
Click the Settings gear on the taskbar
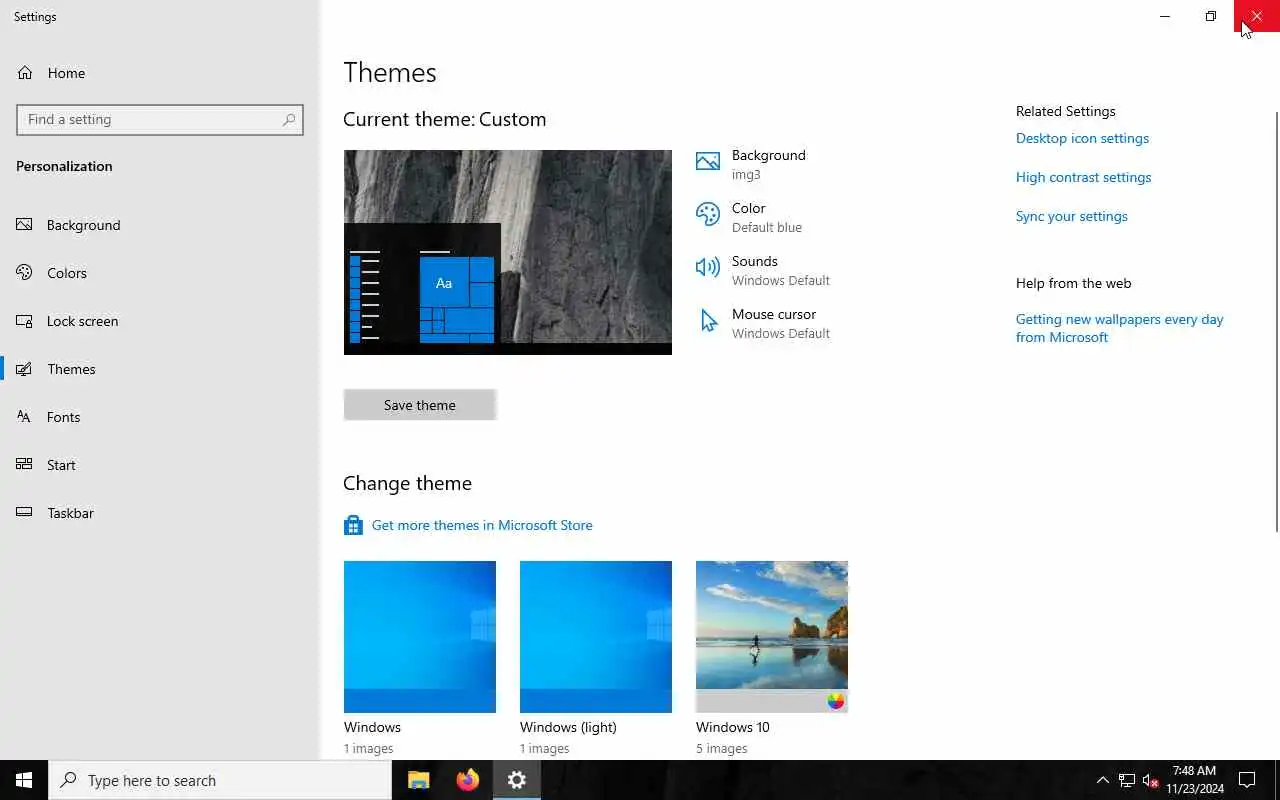tap(517, 780)
